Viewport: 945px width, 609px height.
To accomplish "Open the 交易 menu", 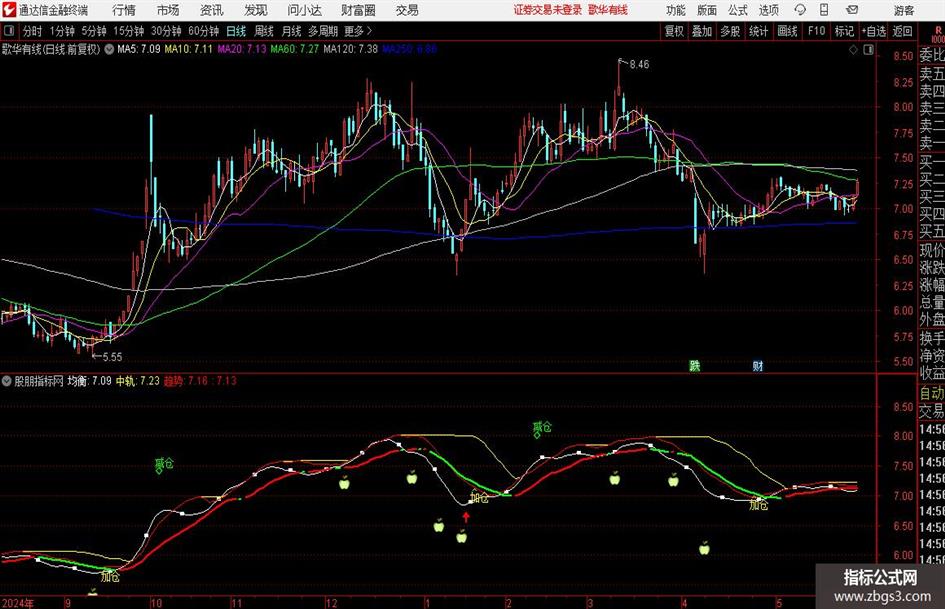I will [407, 10].
